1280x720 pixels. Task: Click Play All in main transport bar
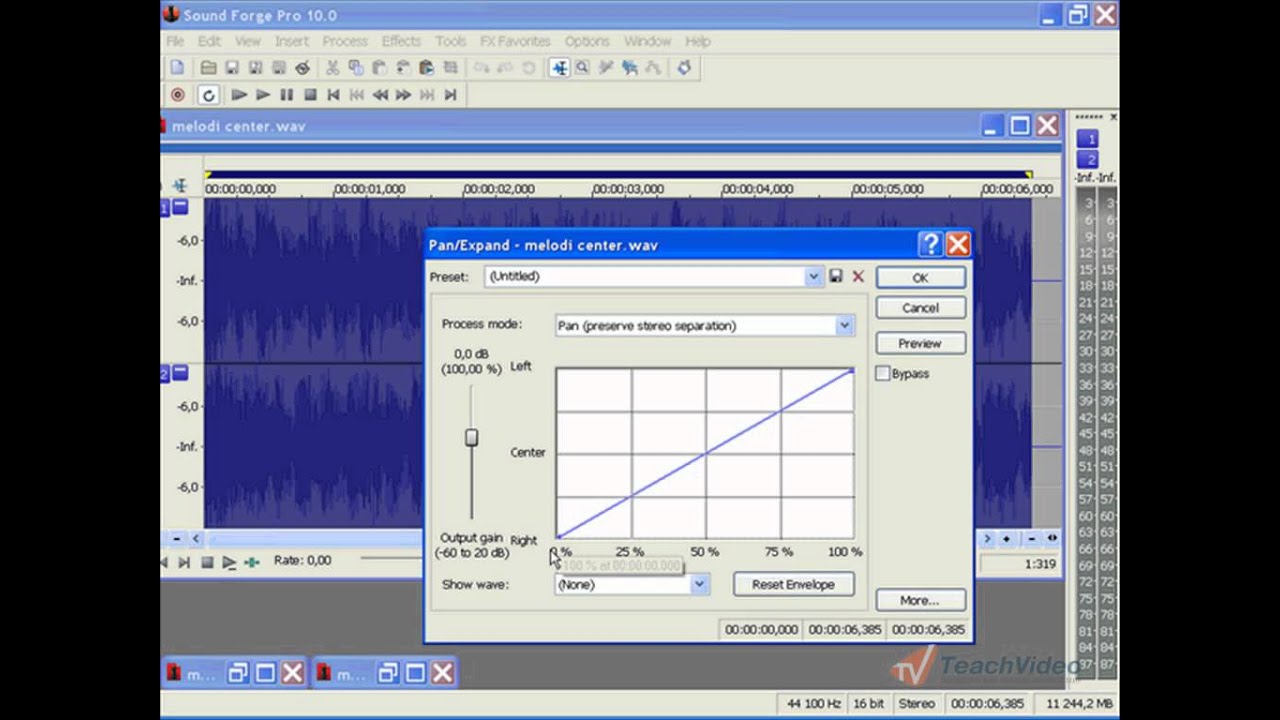(239, 95)
